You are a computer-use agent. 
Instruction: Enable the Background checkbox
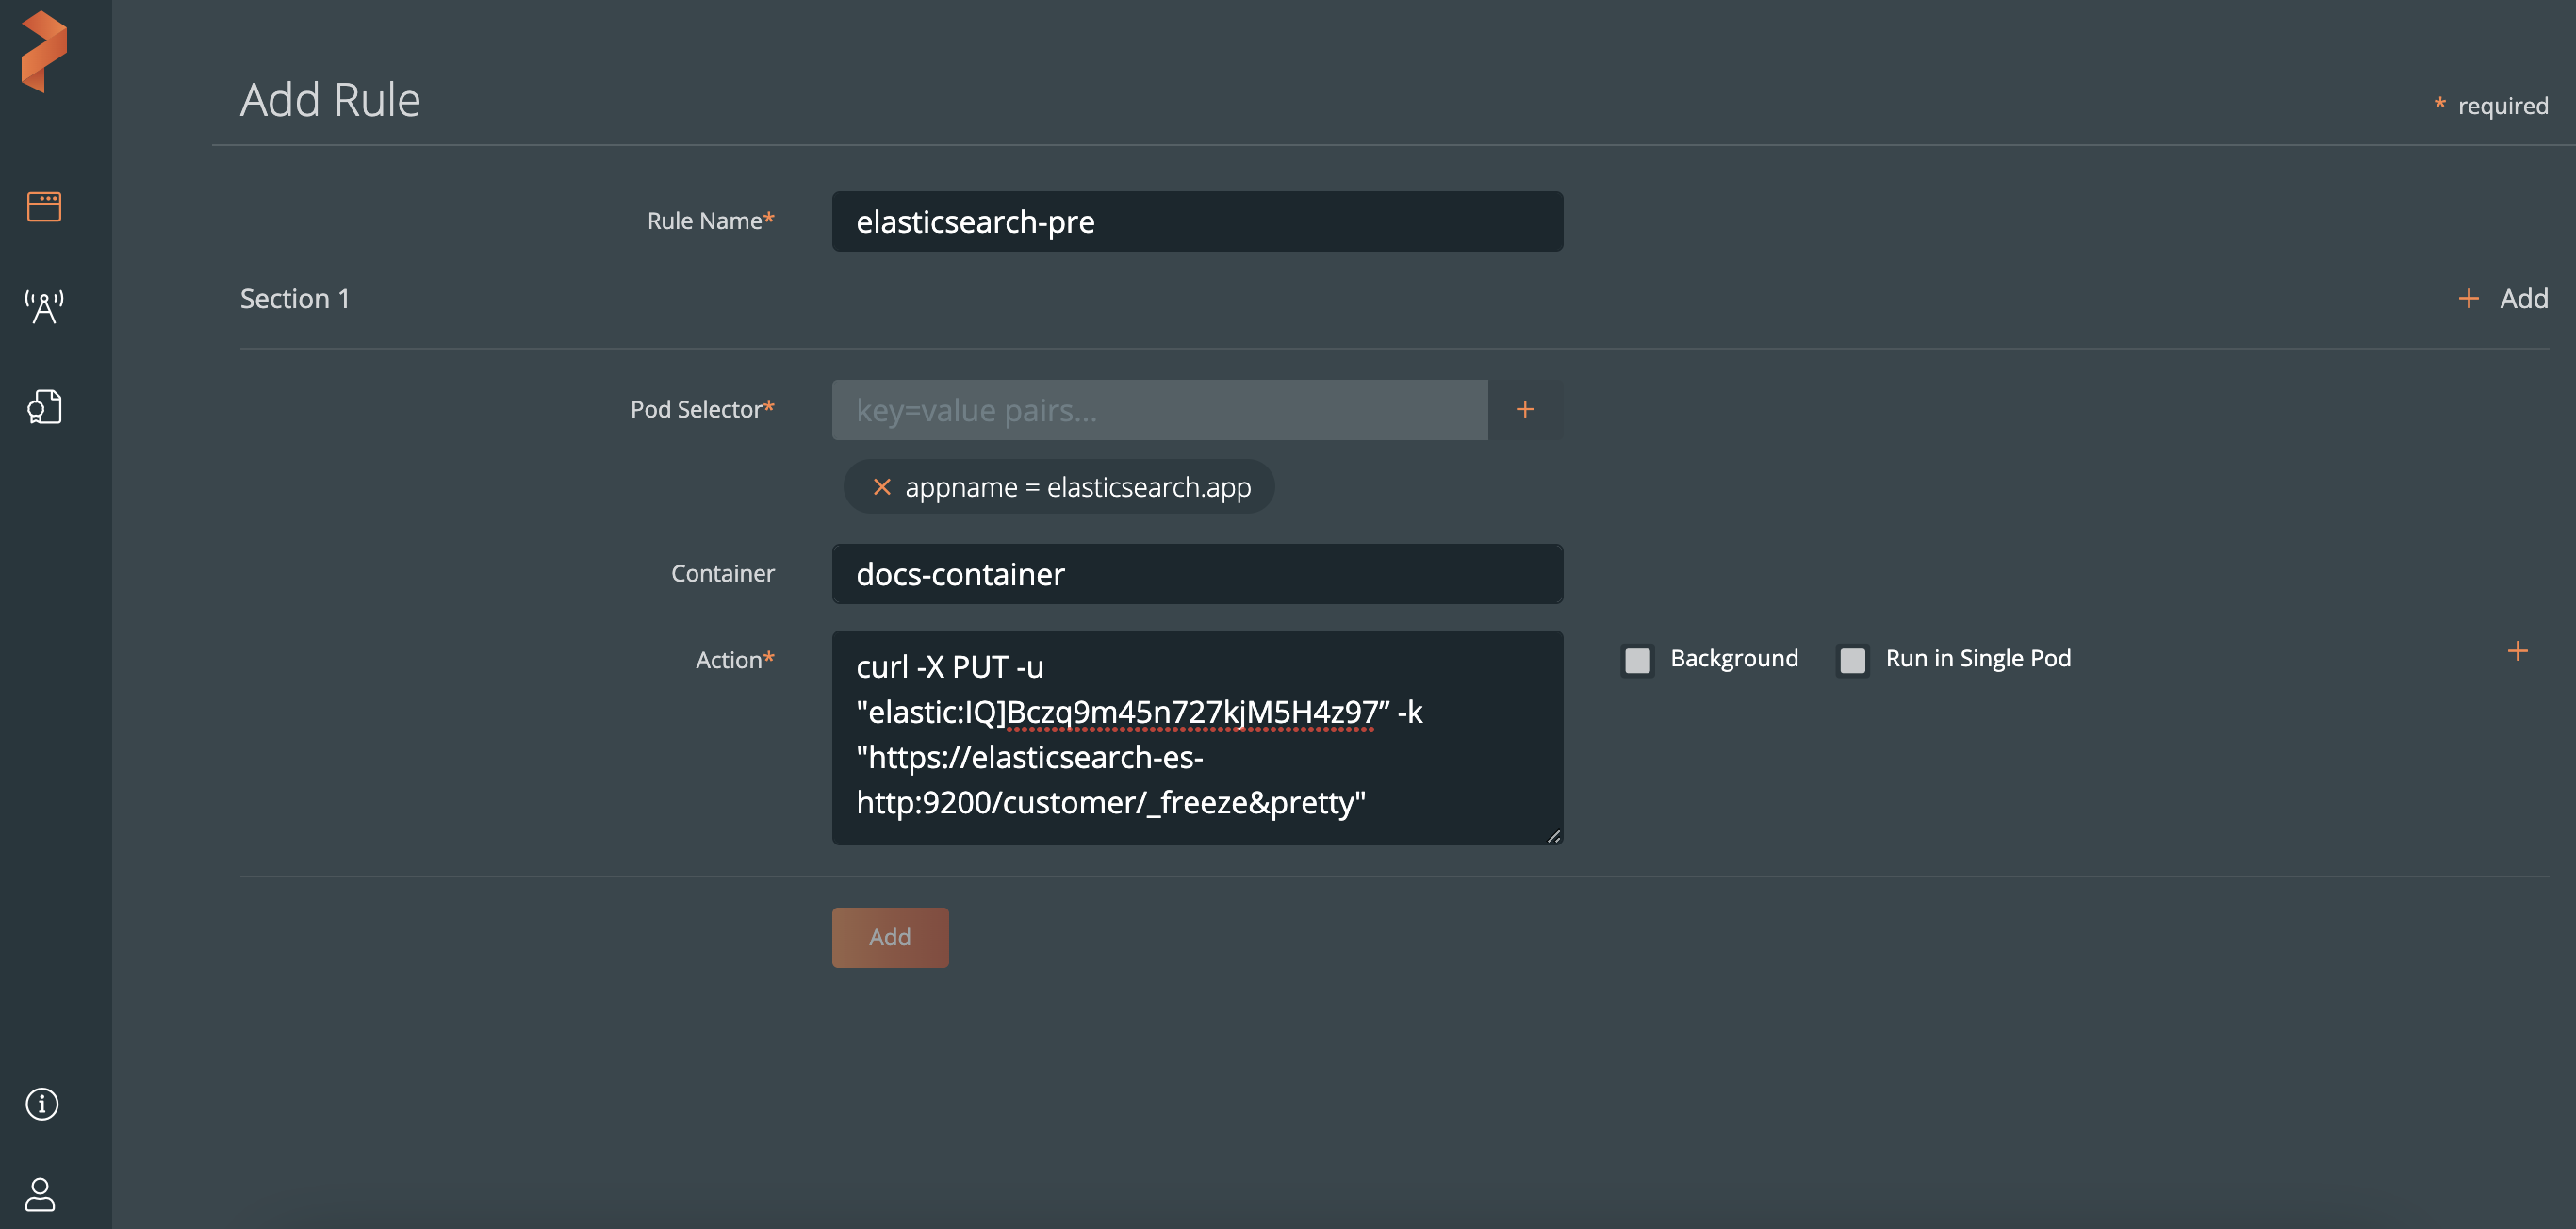(x=1637, y=660)
